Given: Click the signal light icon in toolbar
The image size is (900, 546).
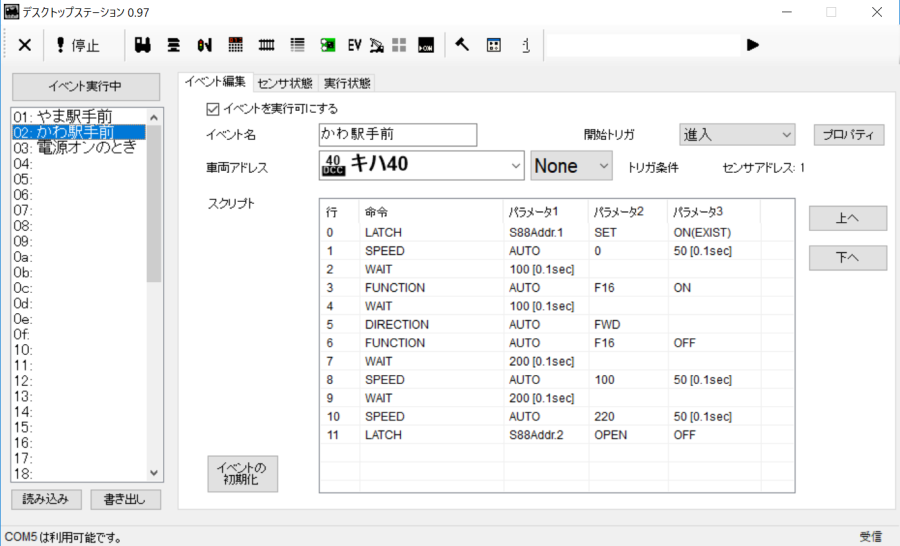Looking at the screenshot, I should point(205,45).
